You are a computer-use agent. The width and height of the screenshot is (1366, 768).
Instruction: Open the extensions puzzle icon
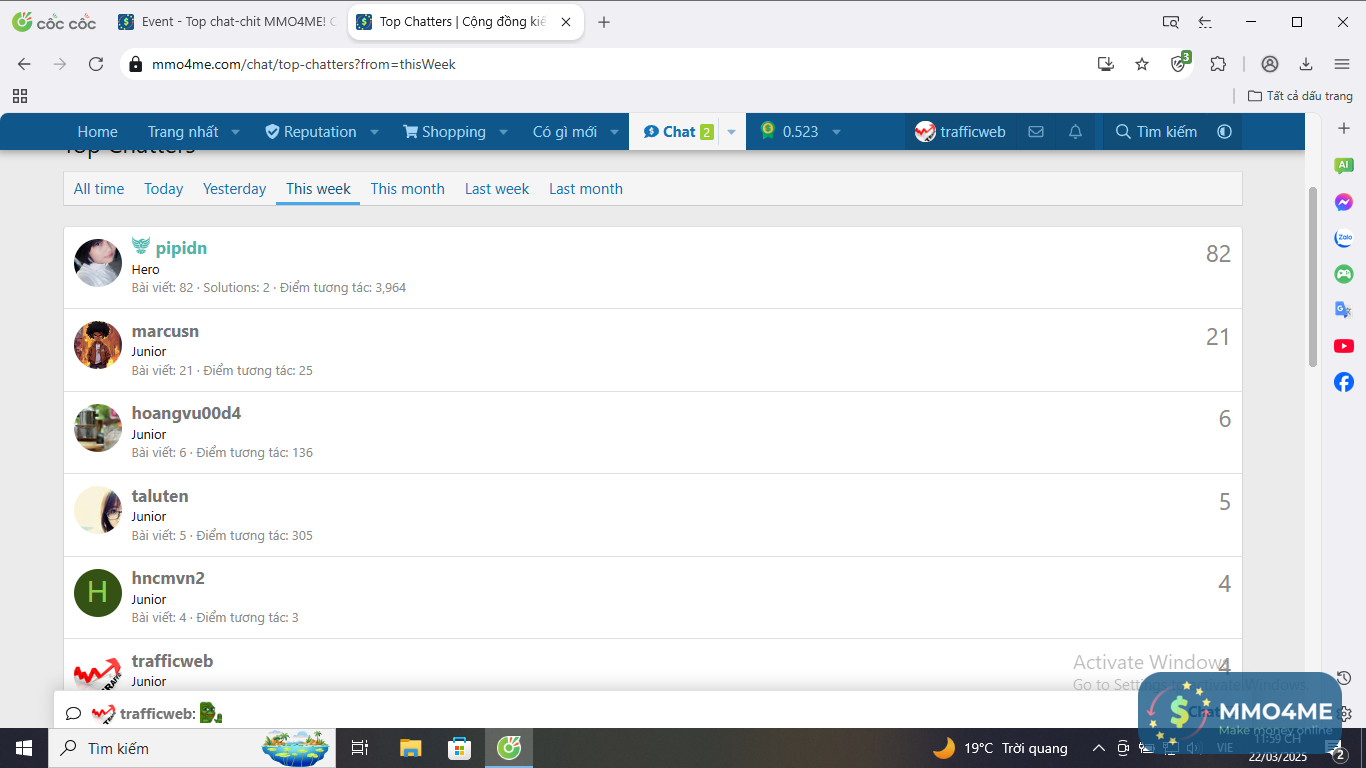coord(1218,64)
